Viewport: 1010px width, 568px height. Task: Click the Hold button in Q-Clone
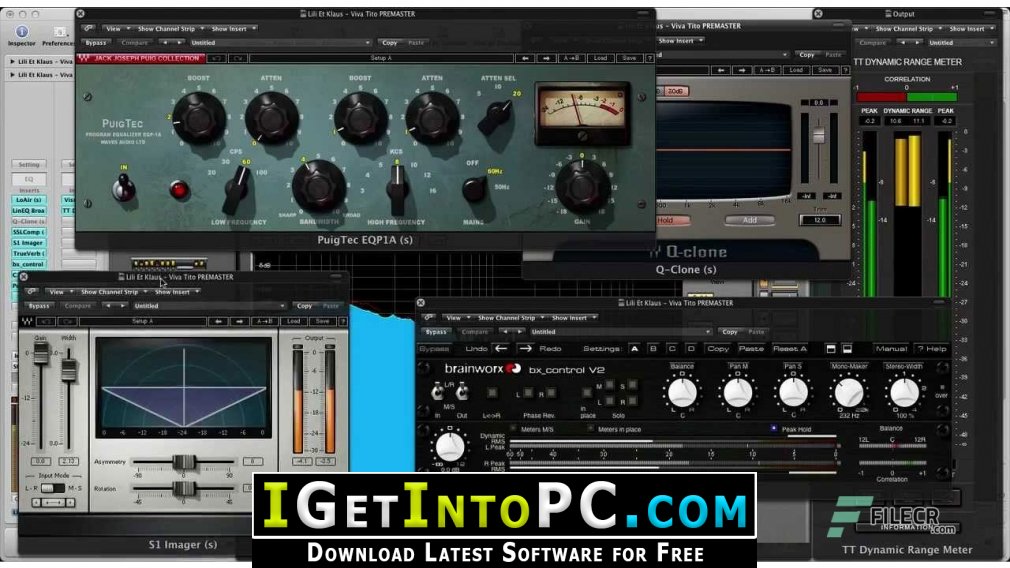point(665,220)
